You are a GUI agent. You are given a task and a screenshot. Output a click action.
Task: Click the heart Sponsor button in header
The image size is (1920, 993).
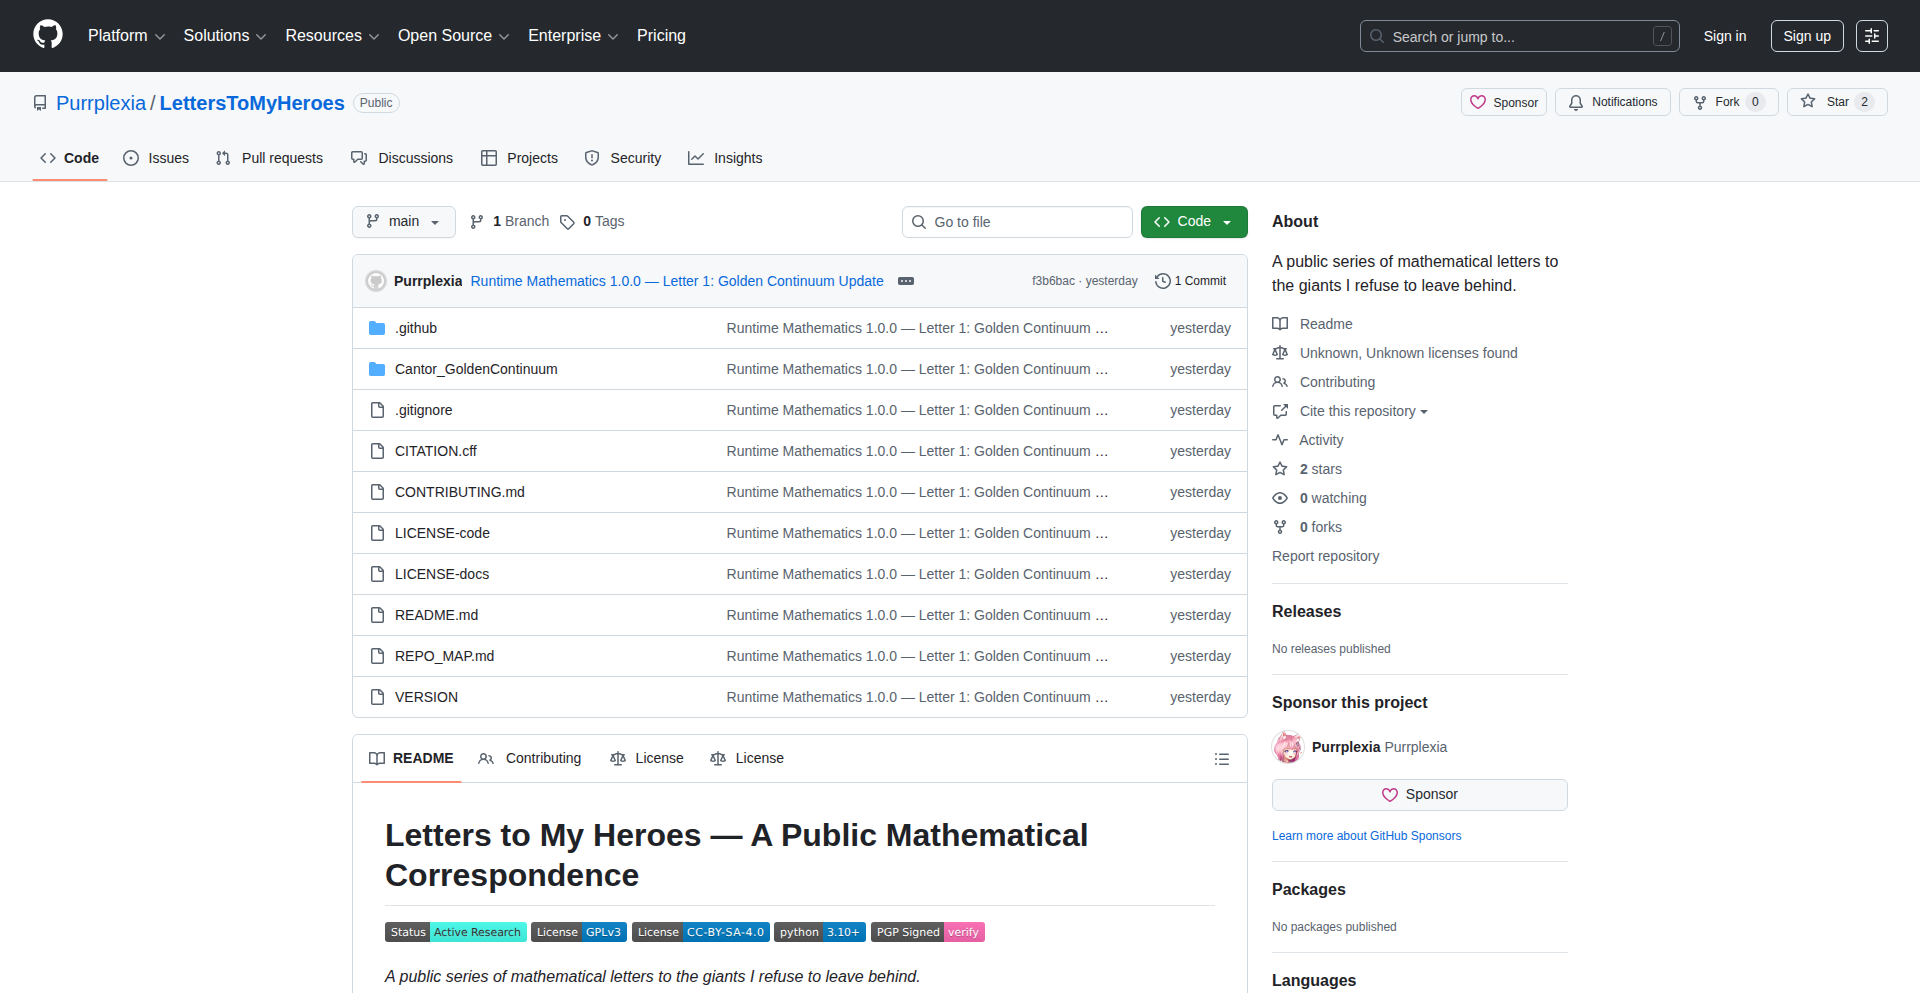[1503, 102]
